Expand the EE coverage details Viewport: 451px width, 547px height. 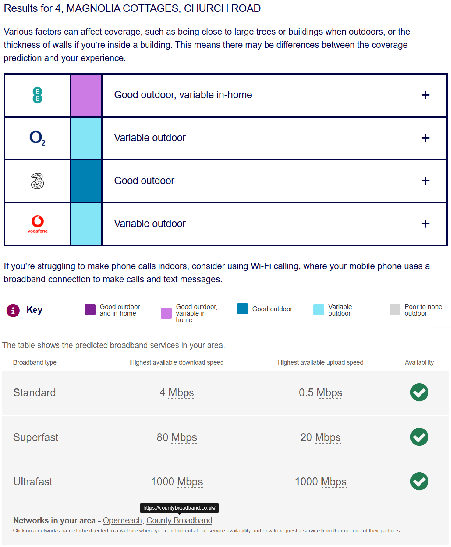pos(425,95)
